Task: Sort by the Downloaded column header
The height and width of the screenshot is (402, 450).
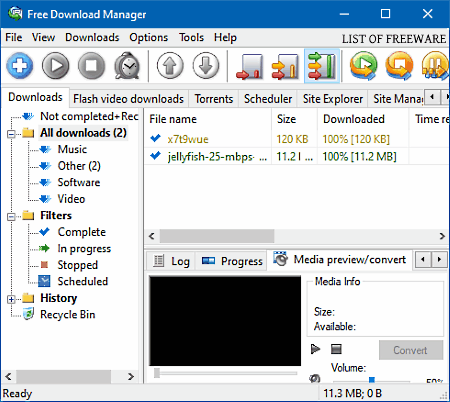Action: click(x=363, y=119)
